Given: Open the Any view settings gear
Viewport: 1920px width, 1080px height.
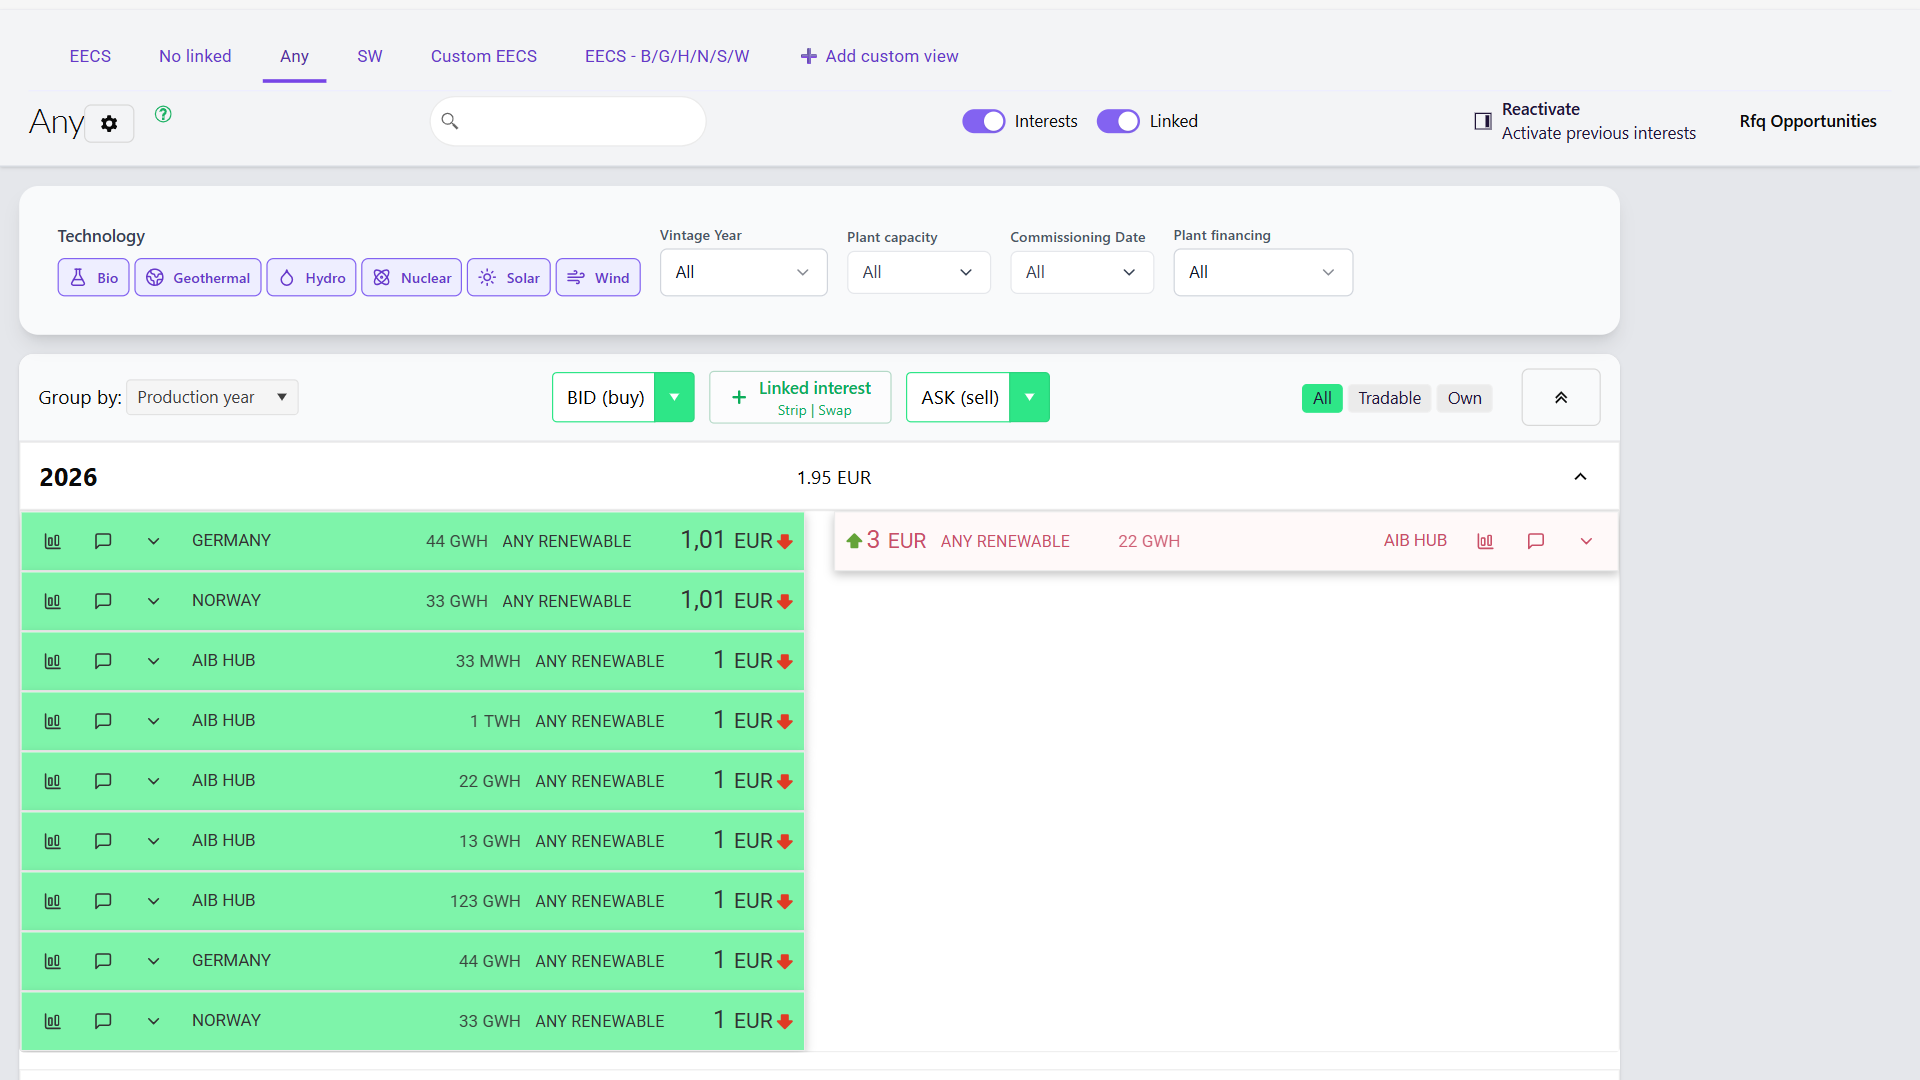Looking at the screenshot, I should pyautogui.click(x=109, y=123).
